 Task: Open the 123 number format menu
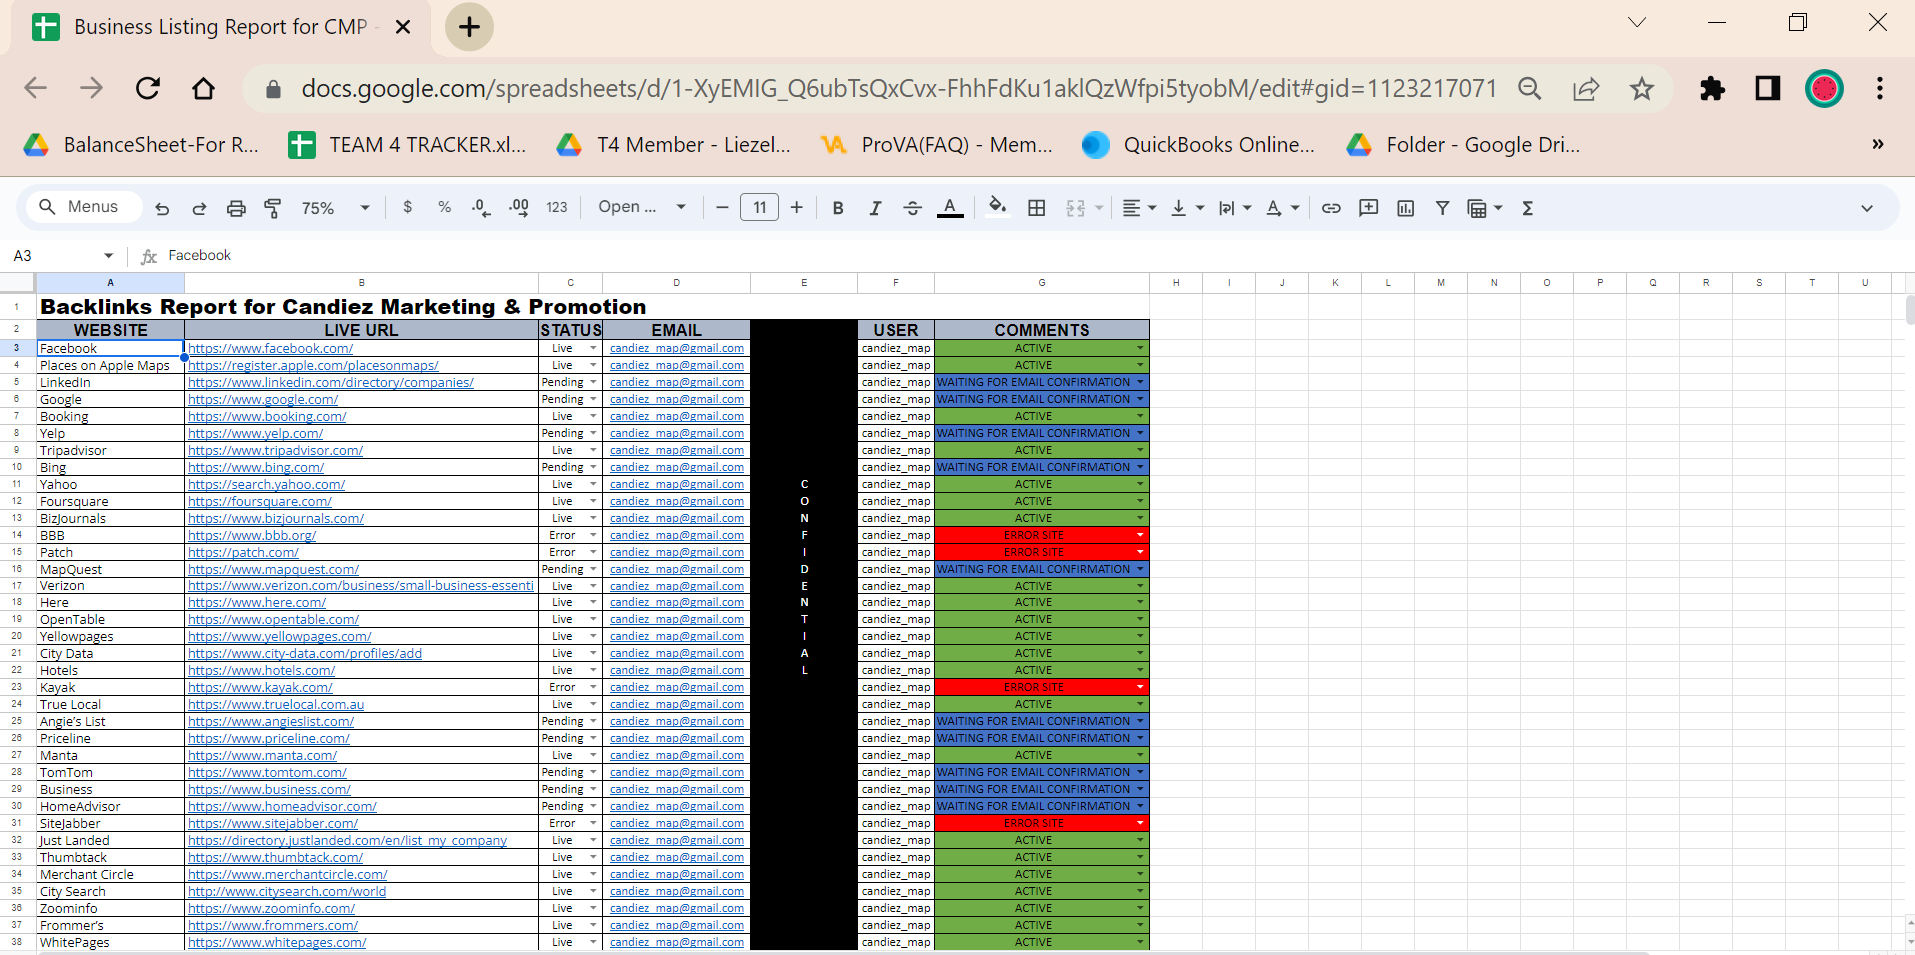[557, 207]
